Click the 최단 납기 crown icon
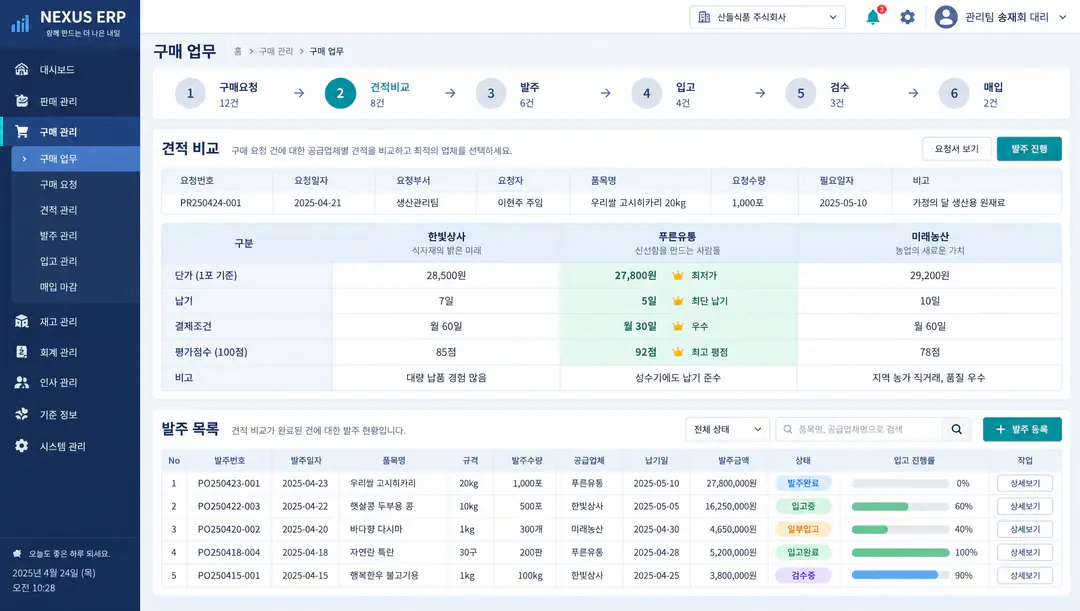The height and width of the screenshot is (611, 1080). [678, 301]
